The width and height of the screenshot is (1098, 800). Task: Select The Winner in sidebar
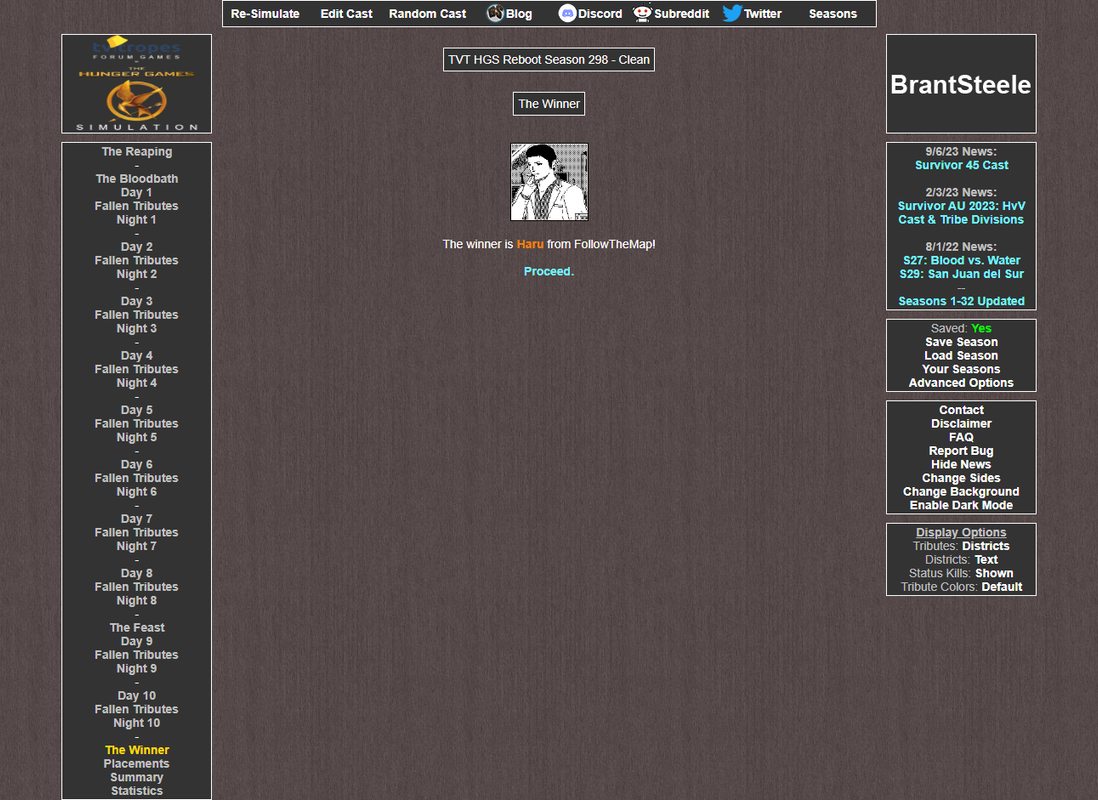point(137,750)
